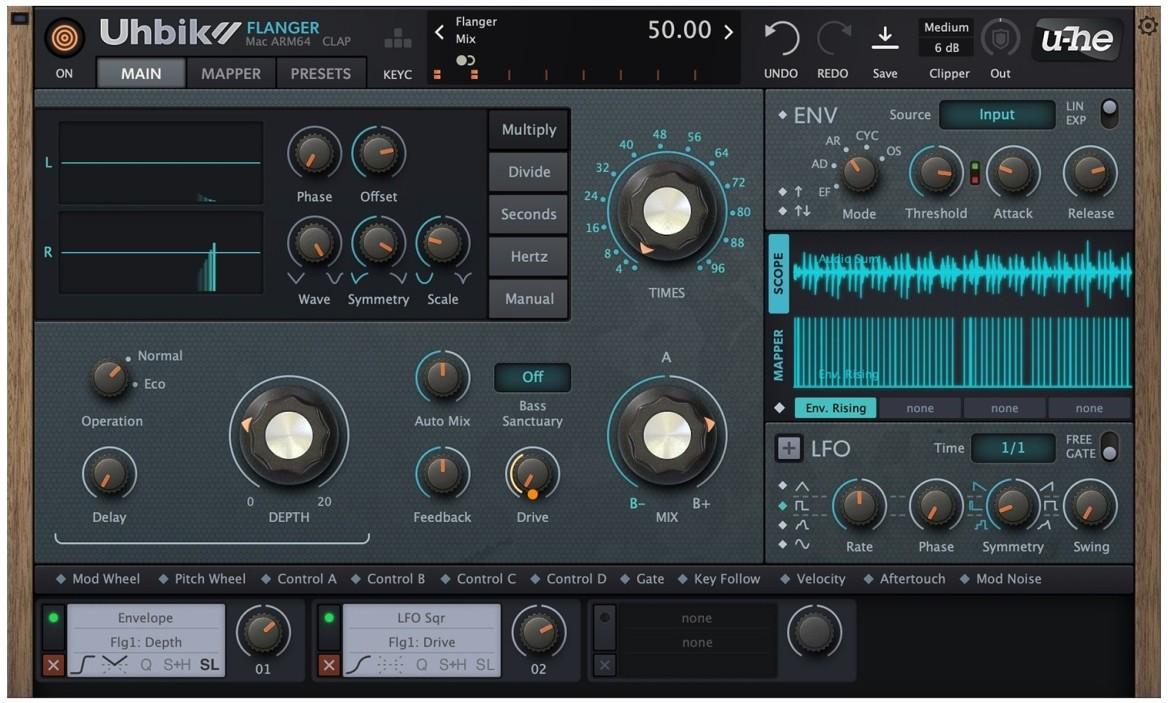Enable SL in the Envelope slot
The height and width of the screenshot is (703, 1168).
(x=209, y=665)
